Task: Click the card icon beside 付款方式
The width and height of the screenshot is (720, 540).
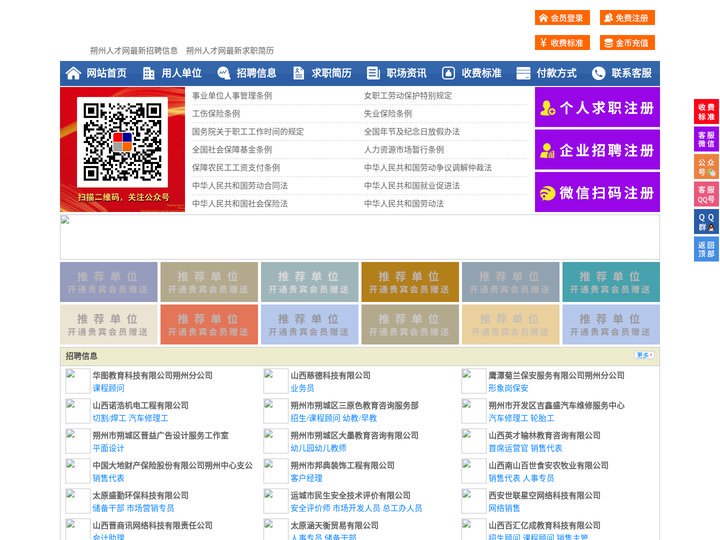Action: coord(523,73)
